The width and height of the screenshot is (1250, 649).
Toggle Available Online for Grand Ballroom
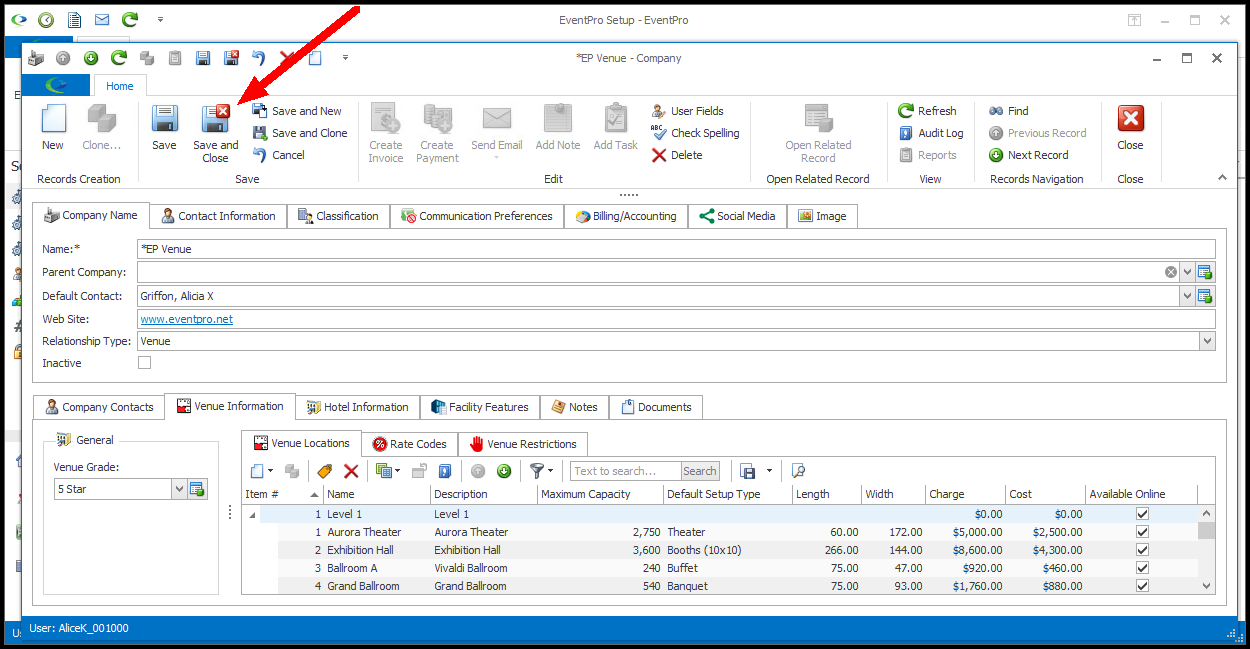(1142, 586)
